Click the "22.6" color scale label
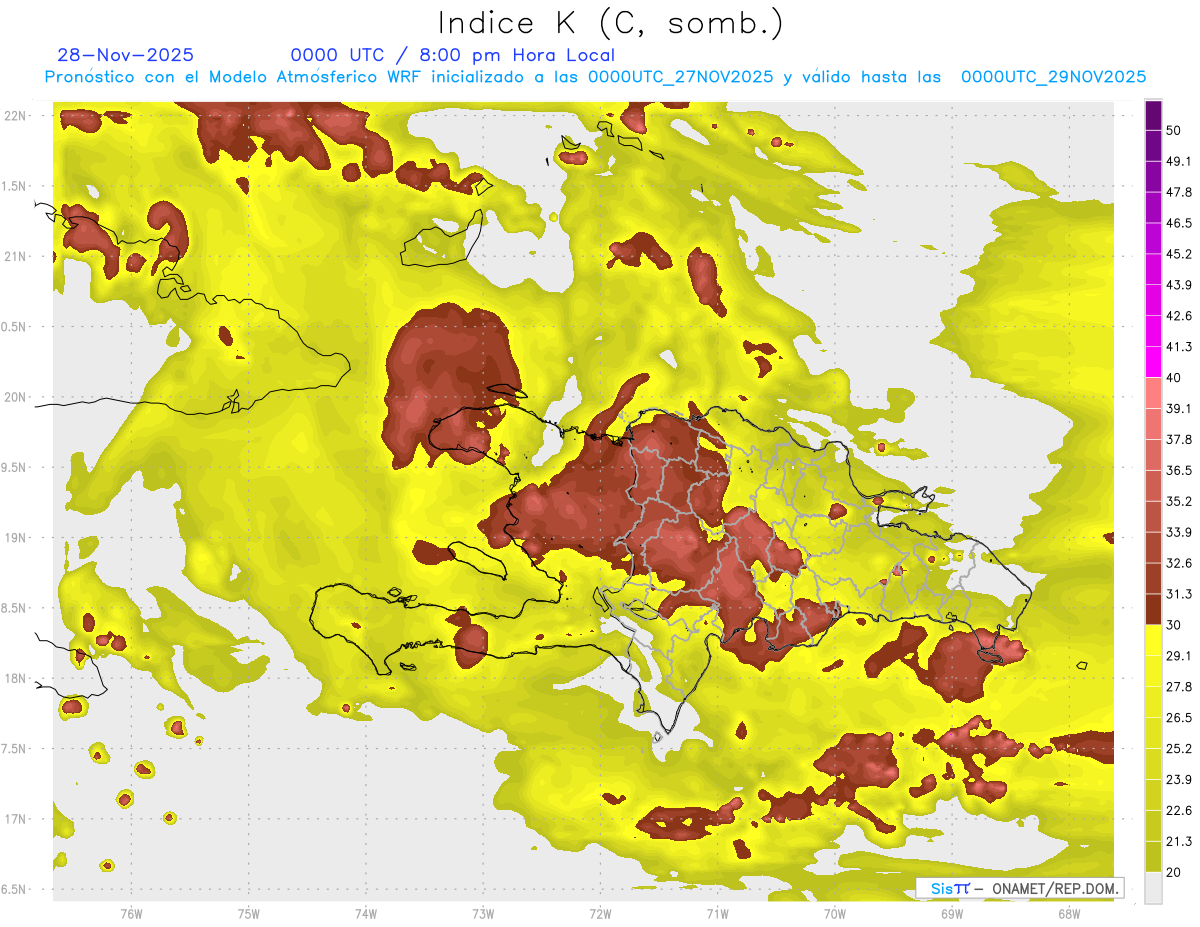Screen dimensions: 1200x927 pos(1179,811)
